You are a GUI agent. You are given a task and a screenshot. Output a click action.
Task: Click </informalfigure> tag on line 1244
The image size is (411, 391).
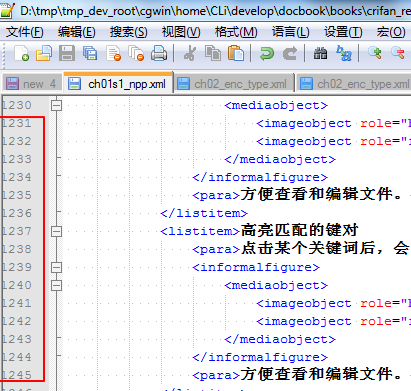[260, 357]
